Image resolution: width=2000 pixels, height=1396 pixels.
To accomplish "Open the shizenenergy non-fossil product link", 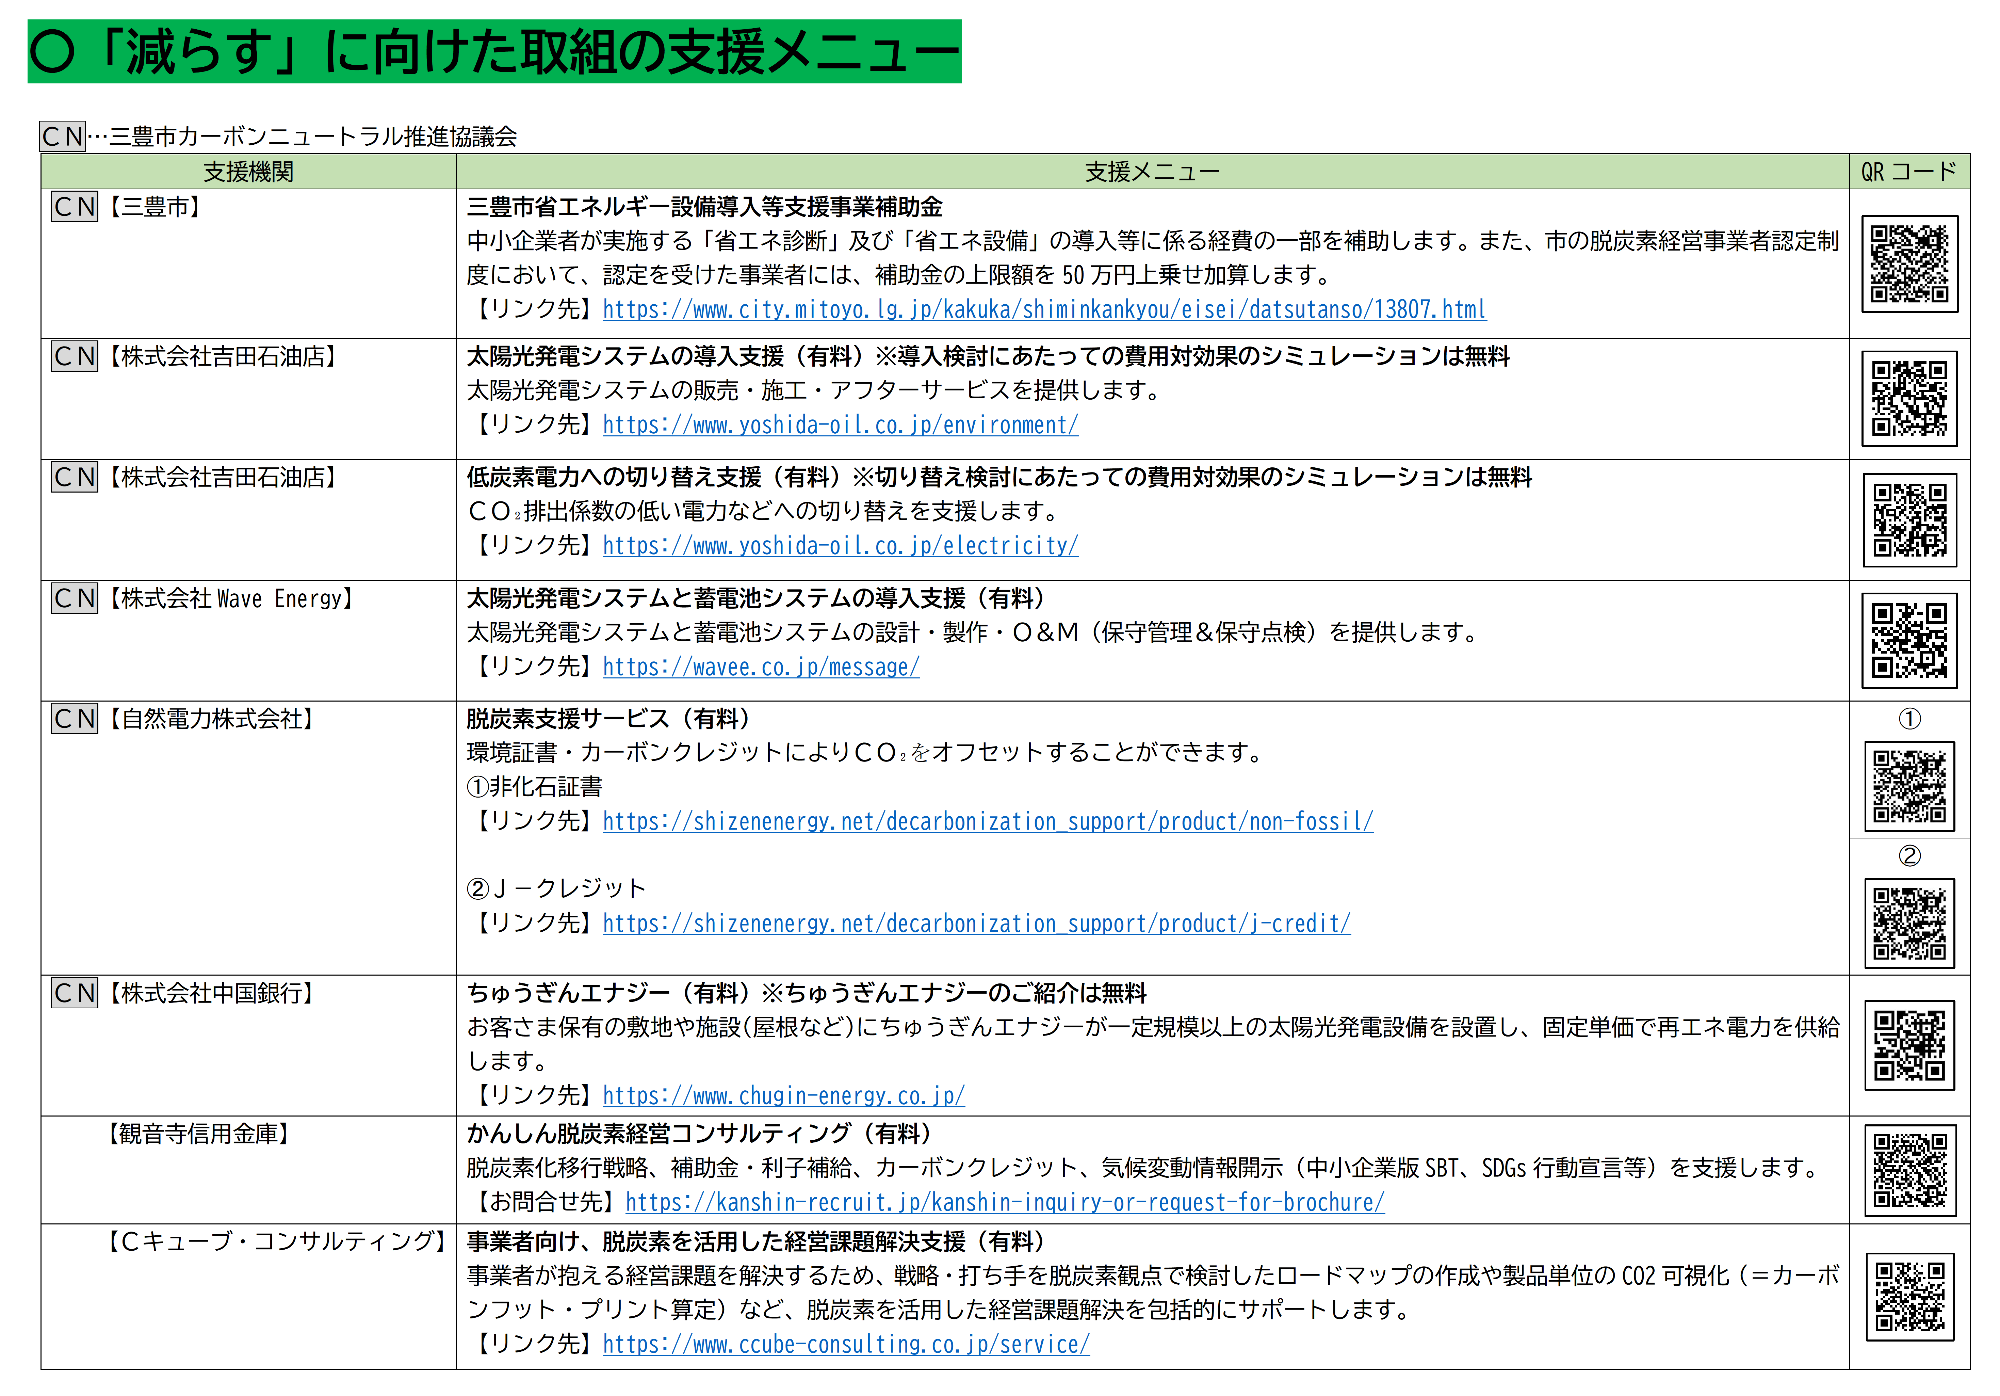I will click(x=987, y=823).
